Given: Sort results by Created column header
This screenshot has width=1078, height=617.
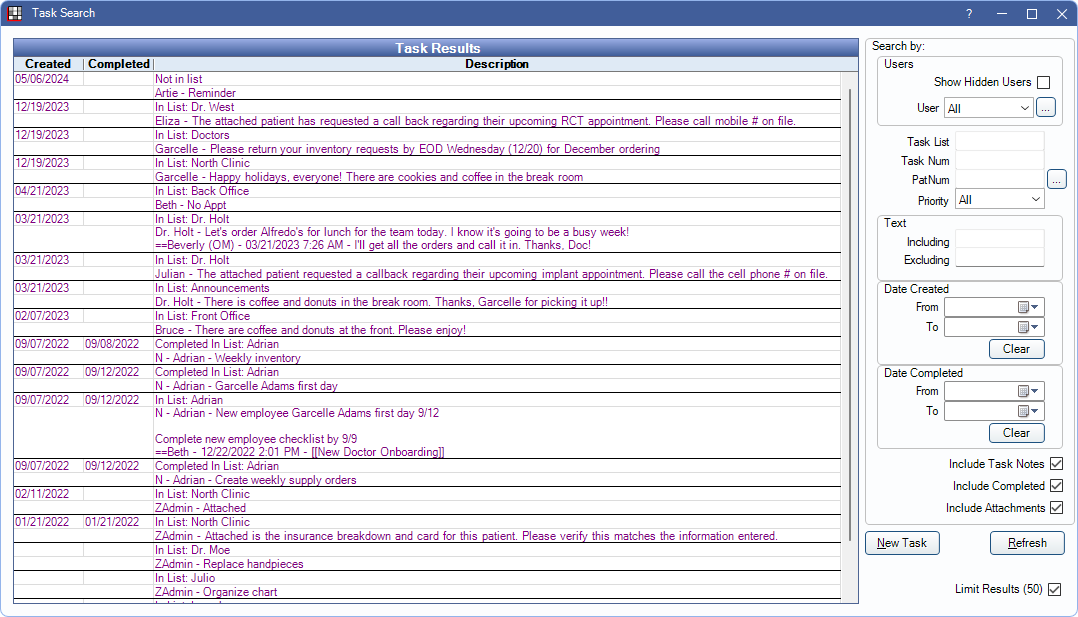Looking at the screenshot, I should [48, 64].
